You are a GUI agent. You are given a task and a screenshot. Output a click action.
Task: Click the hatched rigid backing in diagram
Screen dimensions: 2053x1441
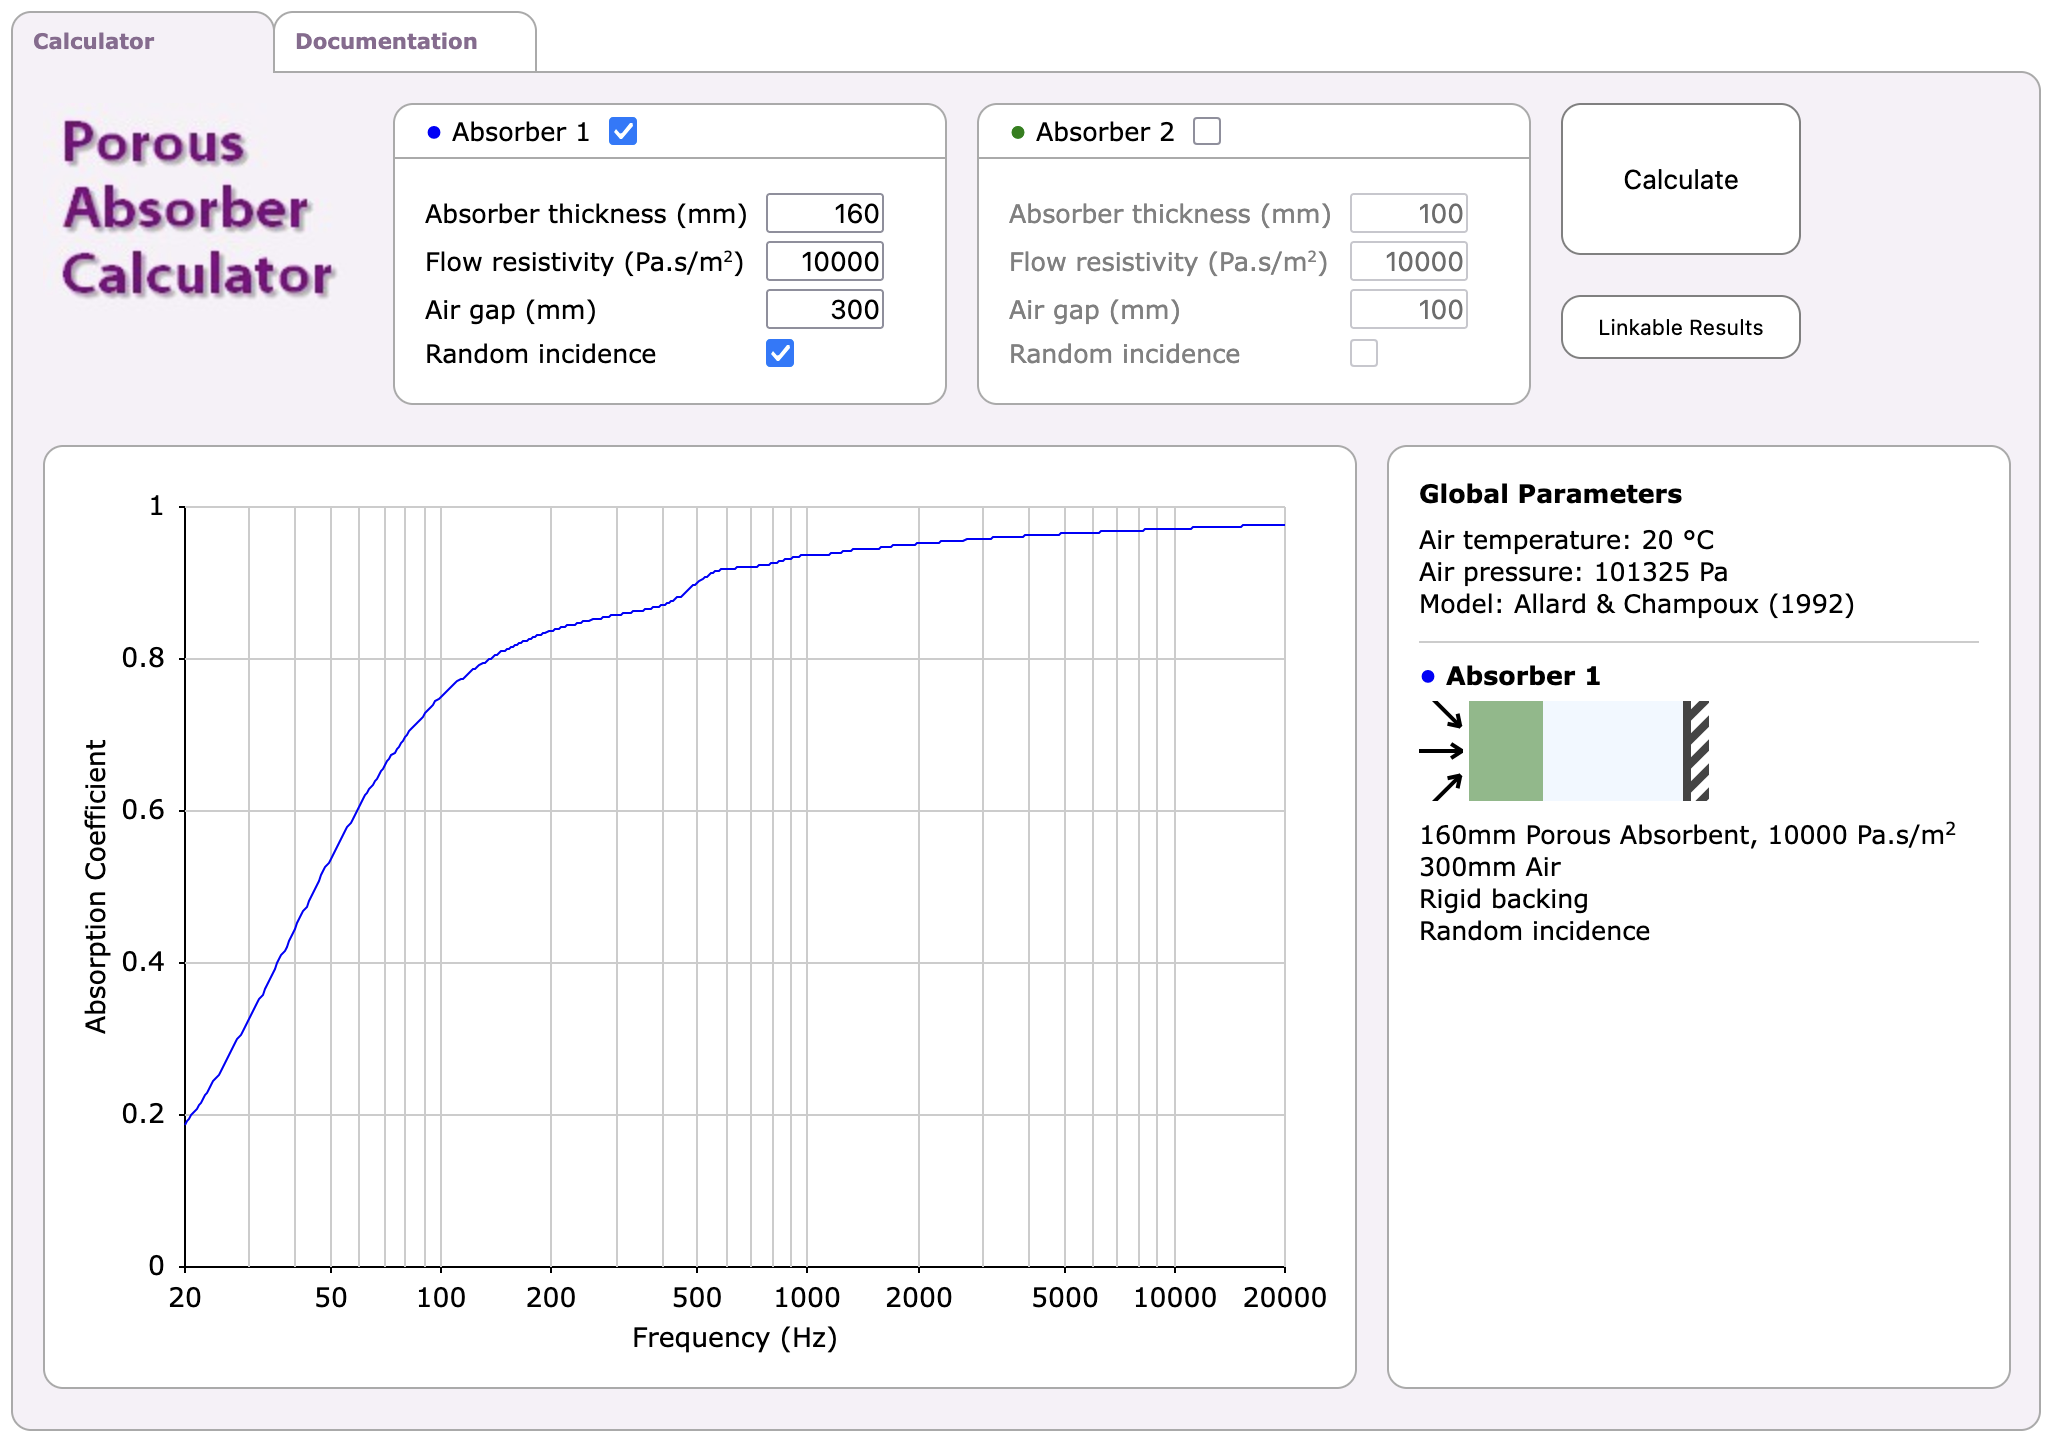point(1696,751)
